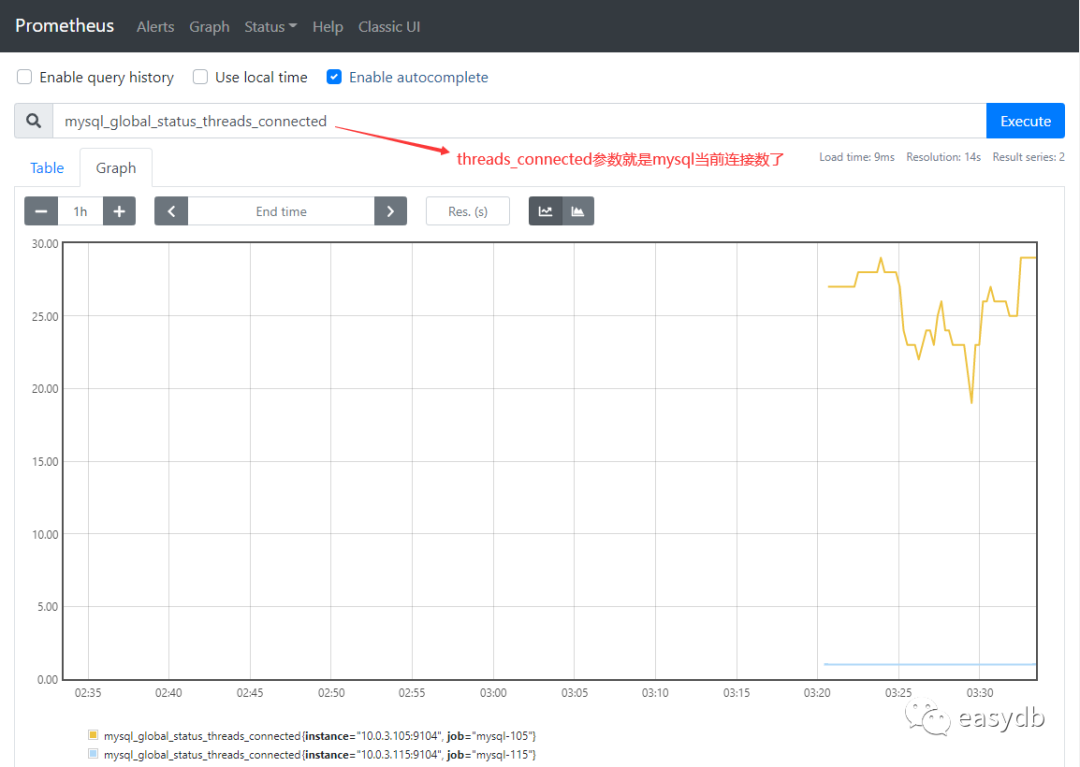Step end time backward with left chevron
This screenshot has height=767, width=1080.
[x=171, y=211]
